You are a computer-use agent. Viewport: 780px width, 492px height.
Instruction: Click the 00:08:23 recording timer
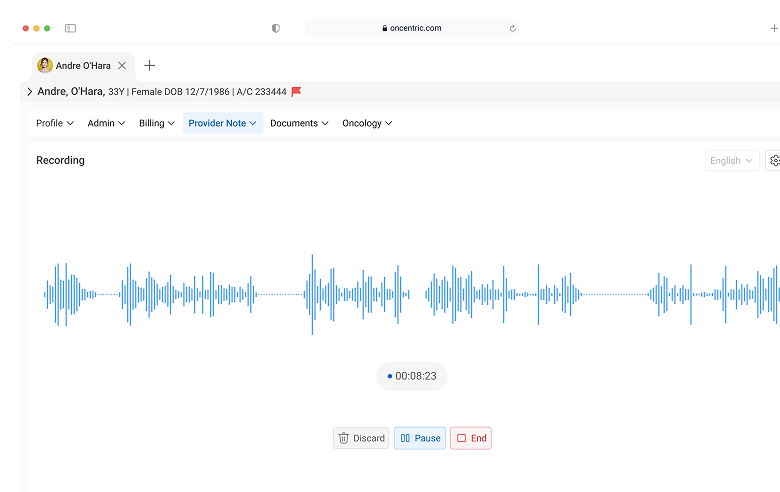pyautogui.click(x=412, y=376)
